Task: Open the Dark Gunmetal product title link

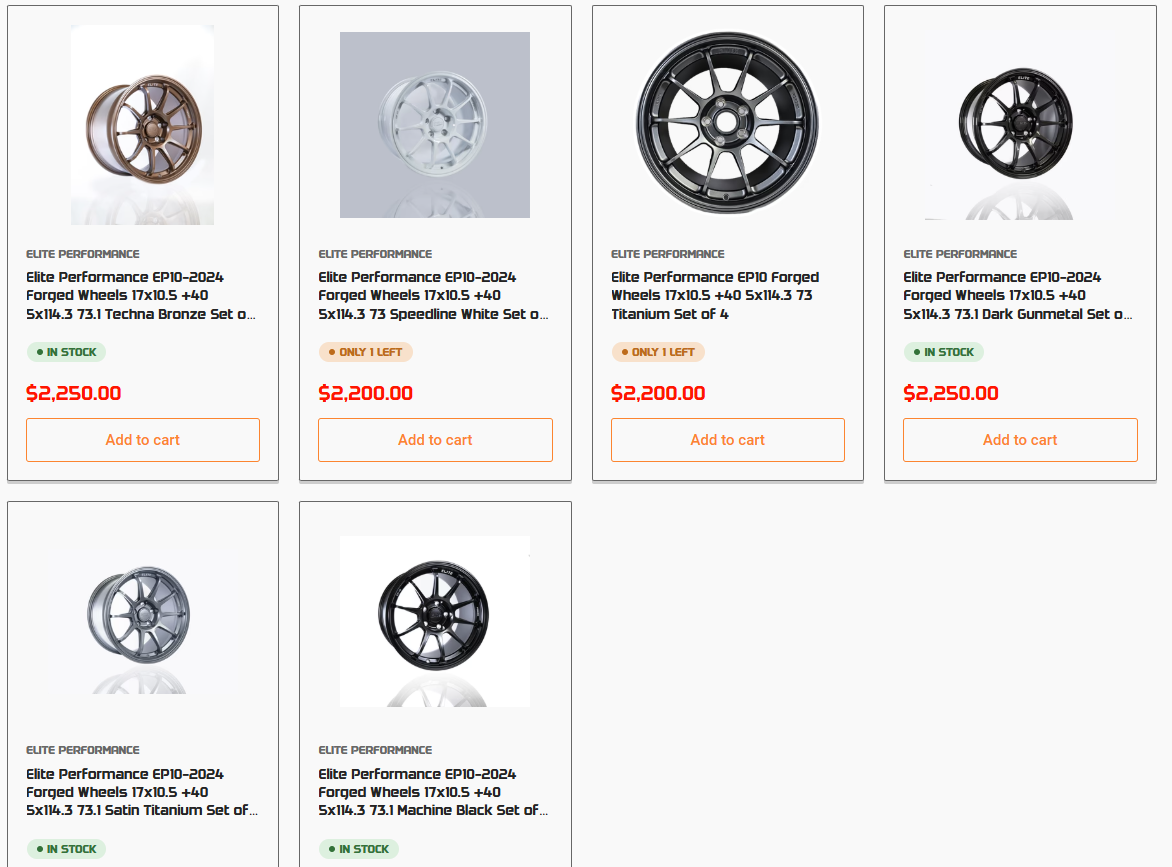Action: pos(1018,296)
